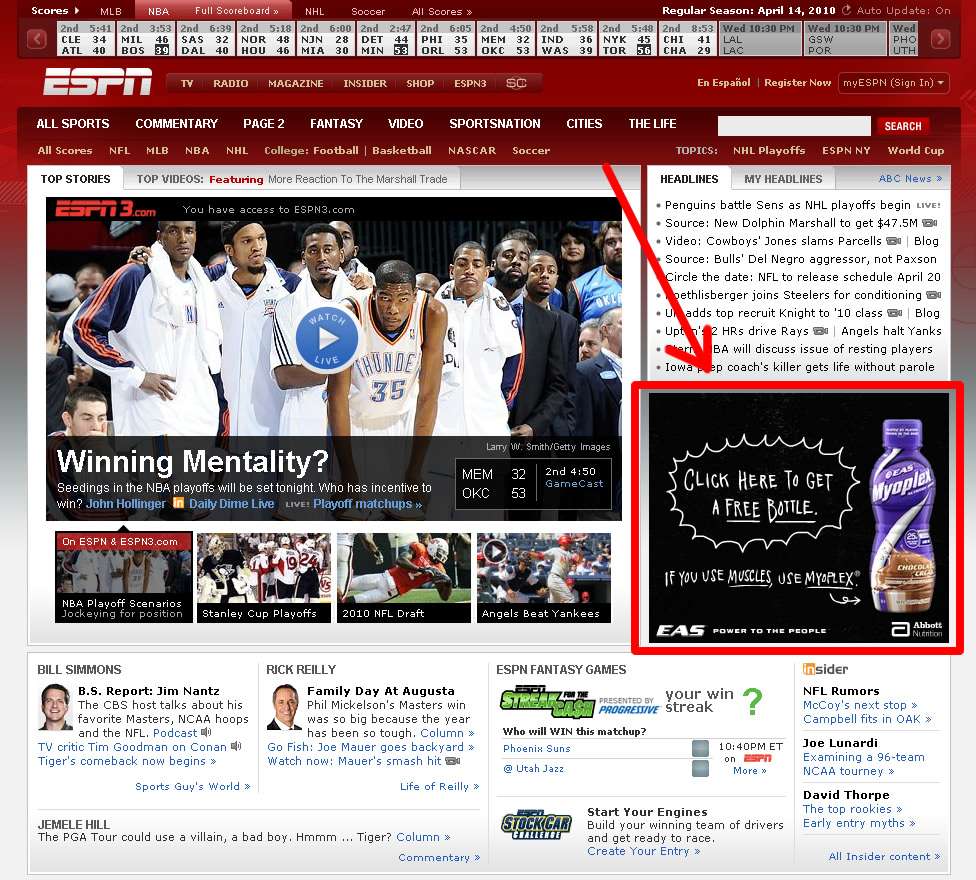Open the SC SportsCenter icon
This screenshot has height=880, width=976.
tap(516, 83)
